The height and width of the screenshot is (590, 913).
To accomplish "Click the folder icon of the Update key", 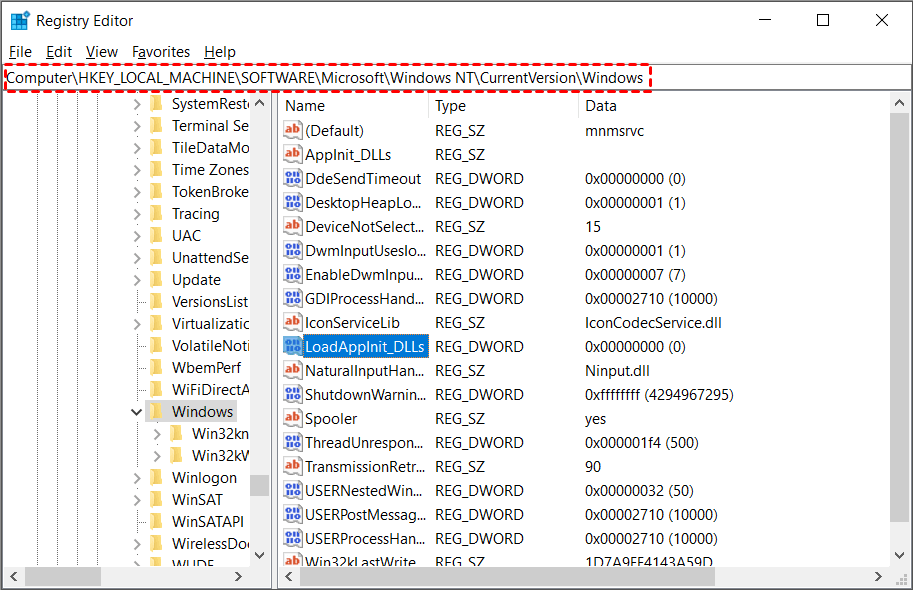I will click(x=156, y=280).
